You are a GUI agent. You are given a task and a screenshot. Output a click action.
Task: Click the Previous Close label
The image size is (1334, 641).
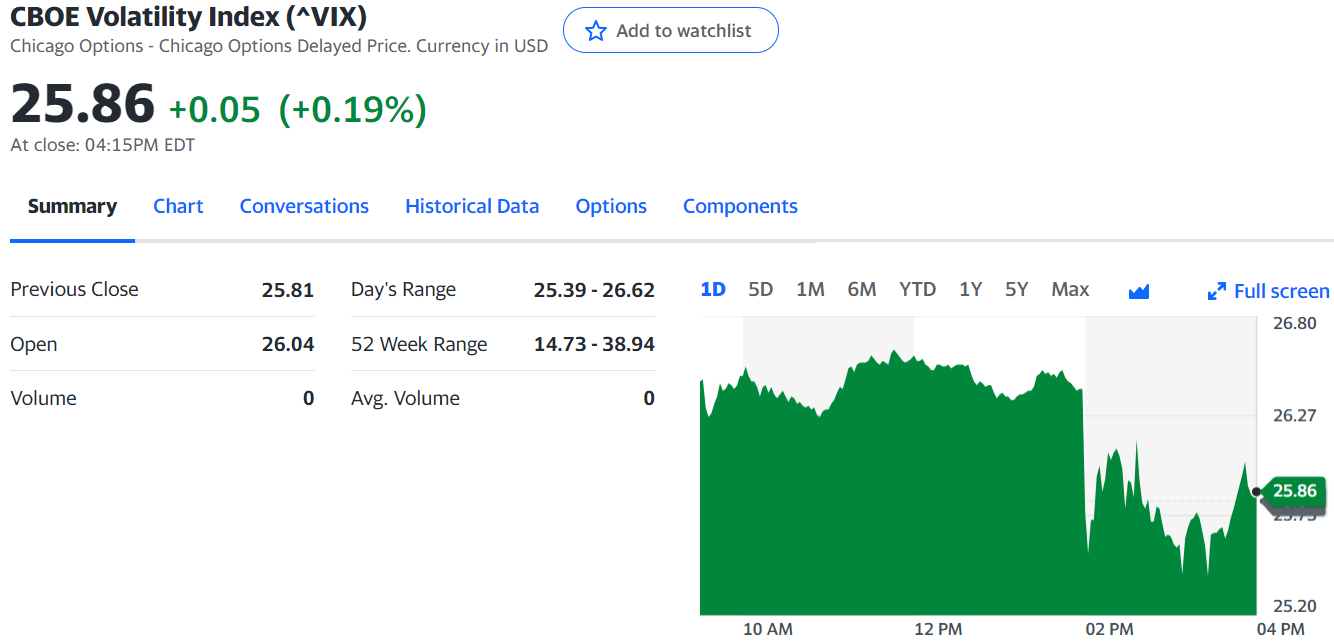point(74,289)
